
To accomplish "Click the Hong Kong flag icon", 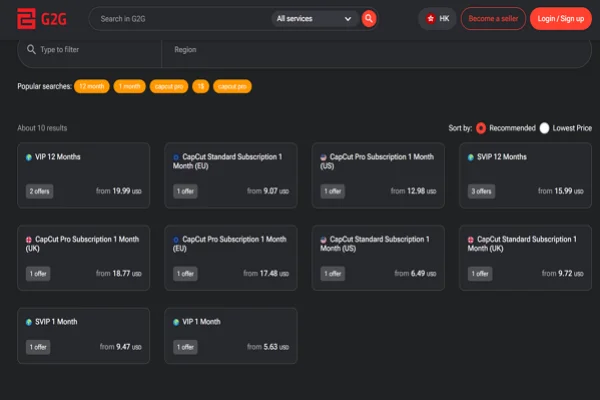I will (431, 18).
